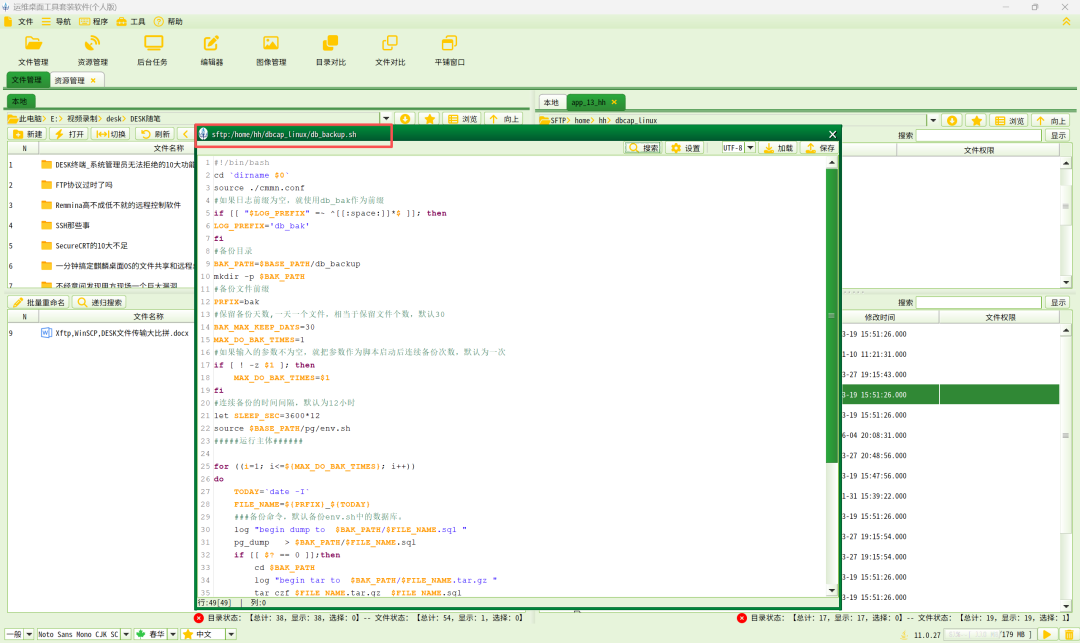
Task: Switch to the app_13_hh remote tab
Action: coord(589,102)
